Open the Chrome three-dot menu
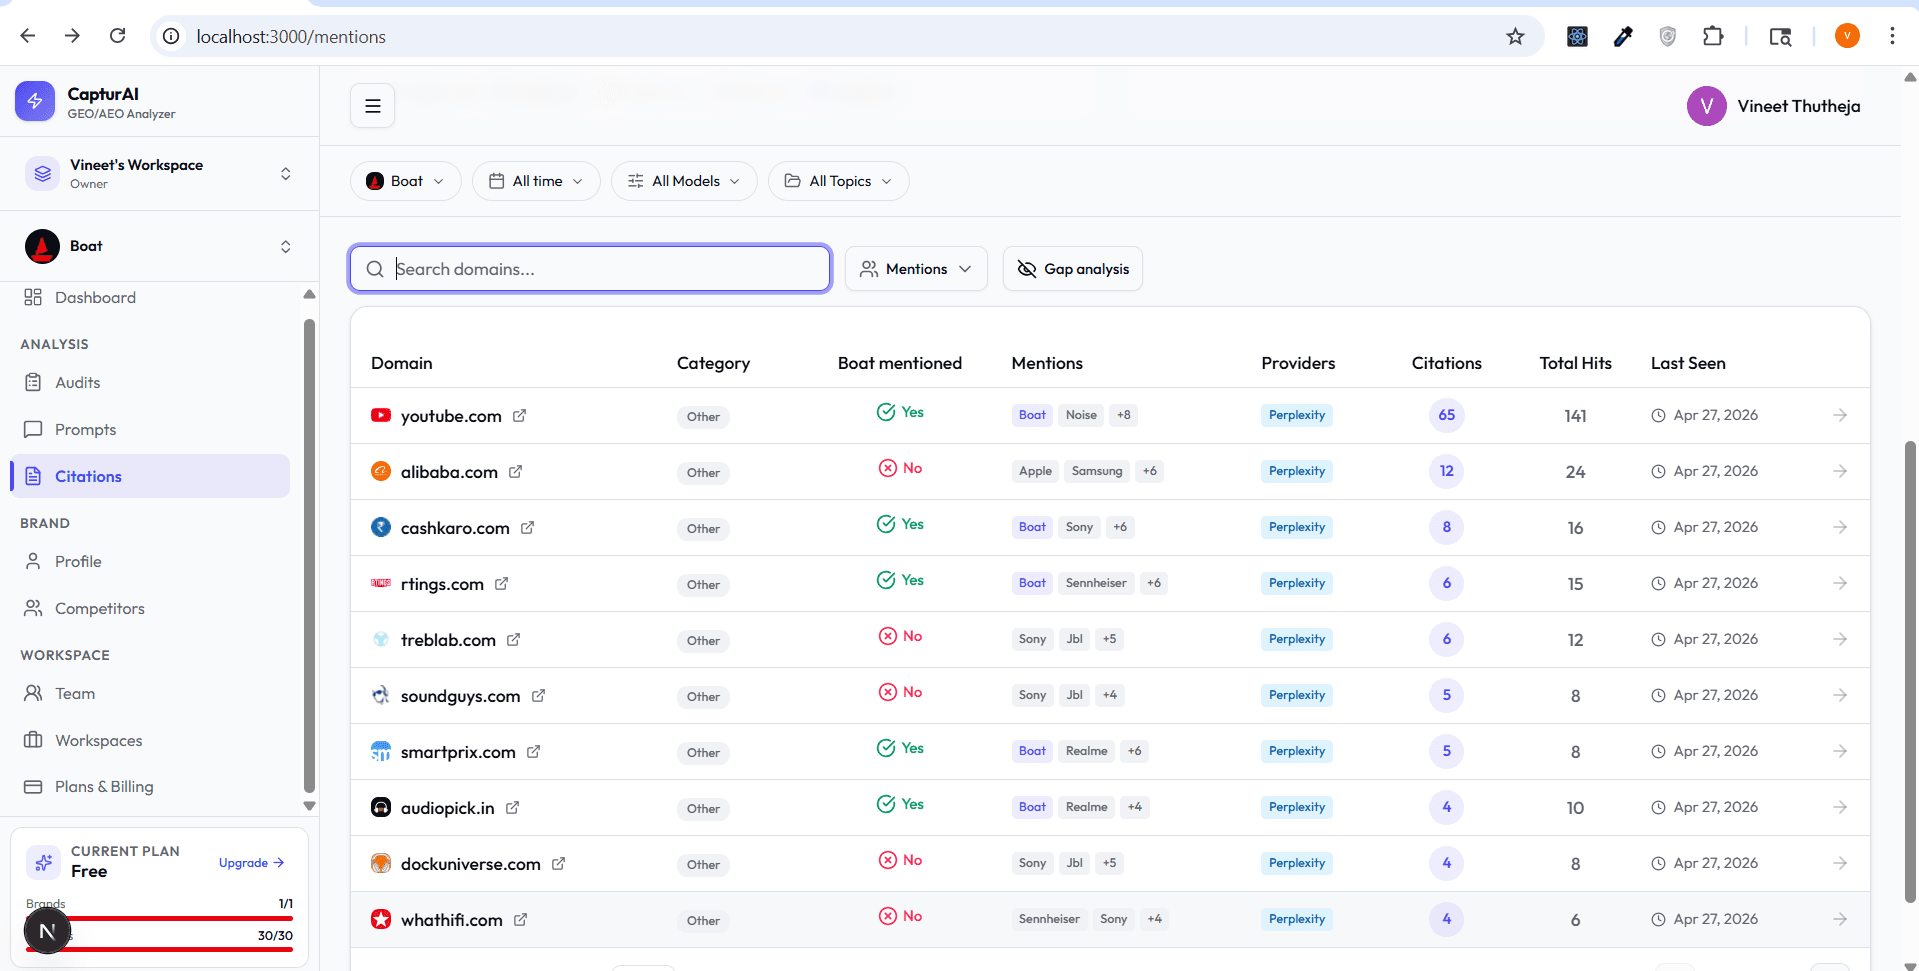The width and height of the screenshot is (1919, 971). tap(1892, 36)
